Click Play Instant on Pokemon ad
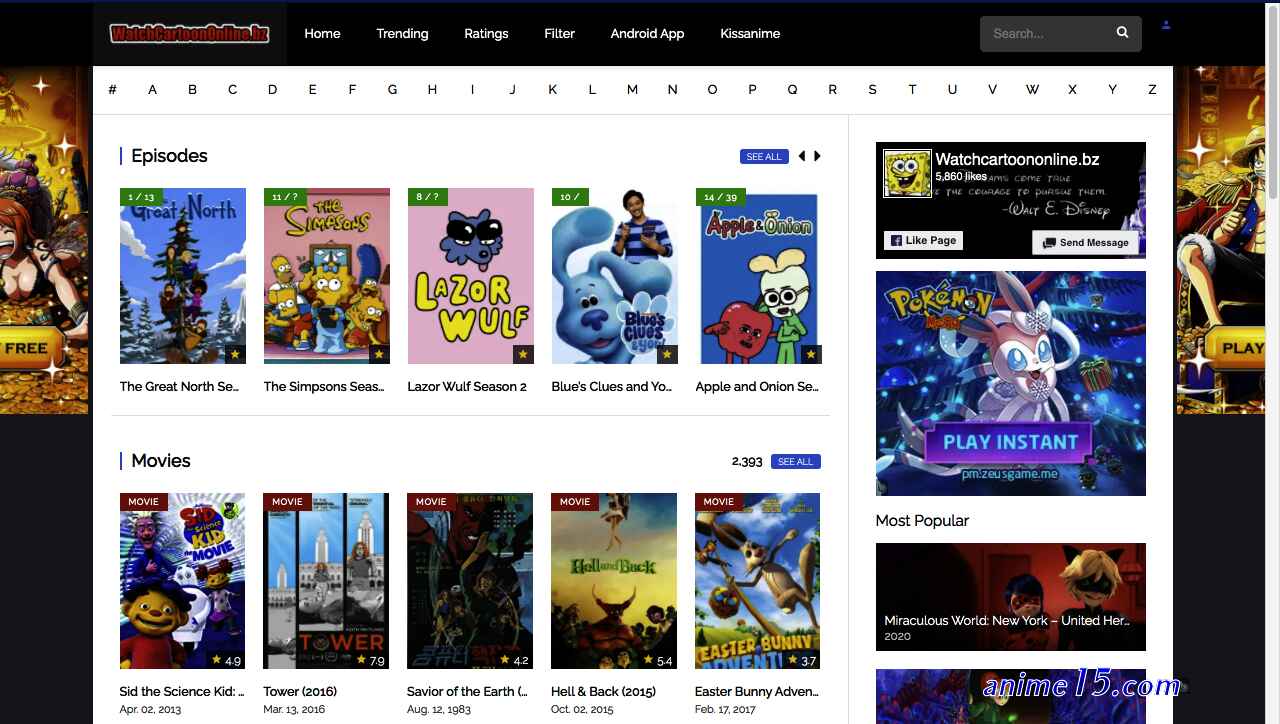Image resolution: width=1280 pixels, height=724 pixels. pyautogui.click(x=1010, y=442)
